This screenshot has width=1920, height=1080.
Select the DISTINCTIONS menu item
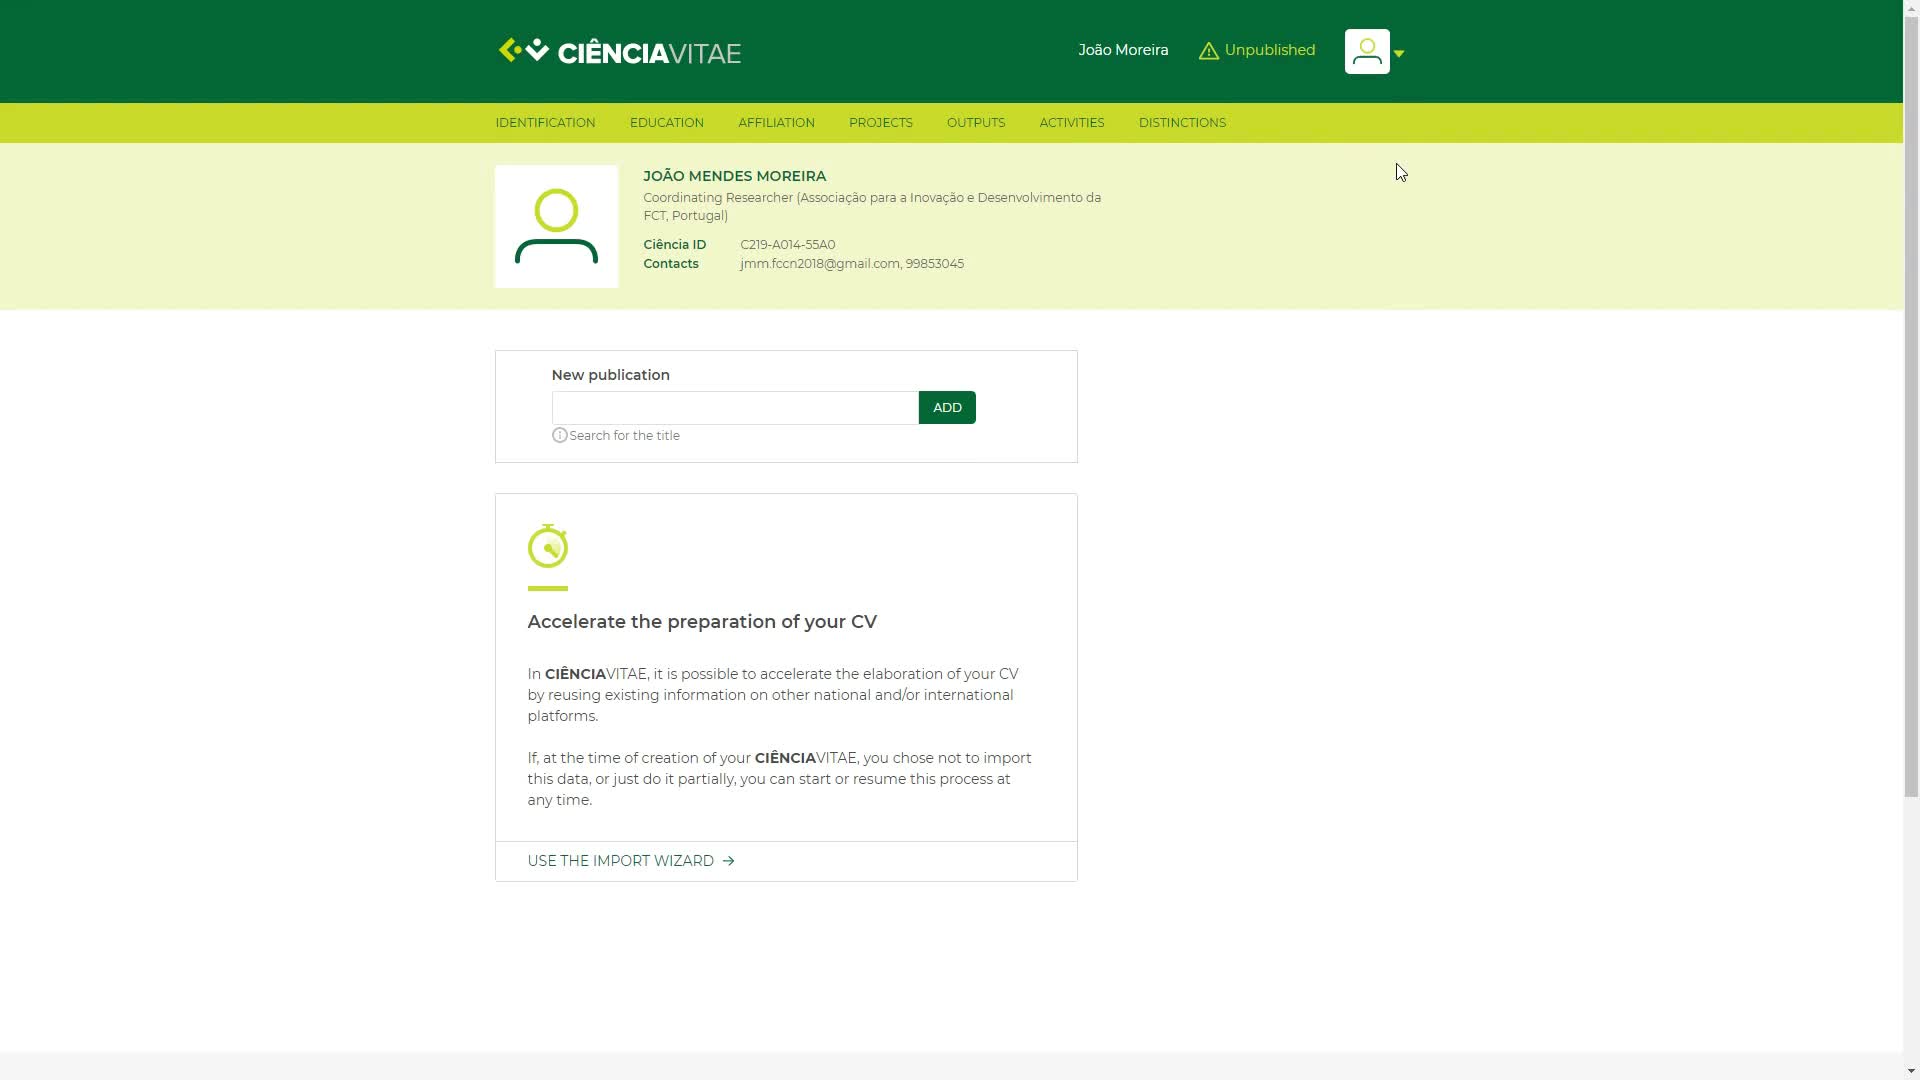coord(1182,121)
